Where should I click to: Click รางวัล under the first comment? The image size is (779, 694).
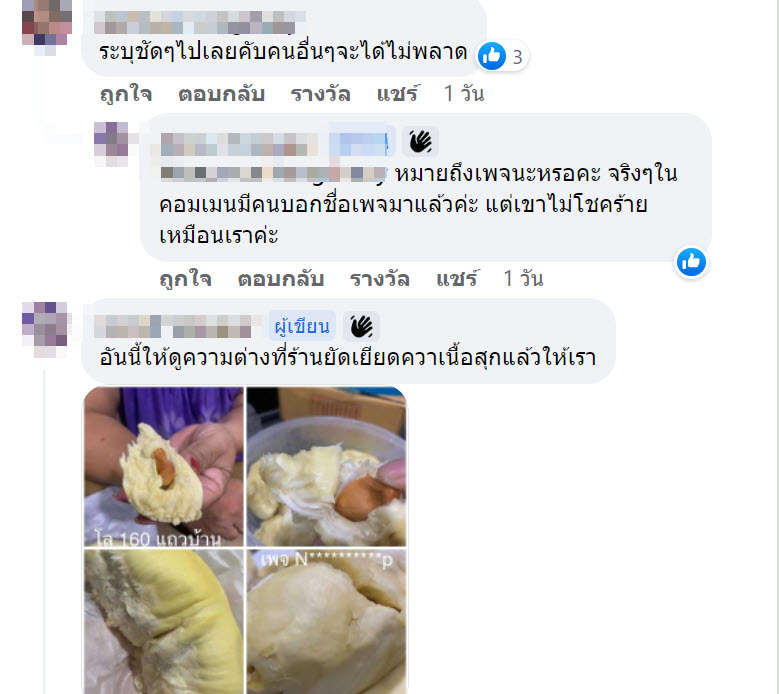click(320, 93)
